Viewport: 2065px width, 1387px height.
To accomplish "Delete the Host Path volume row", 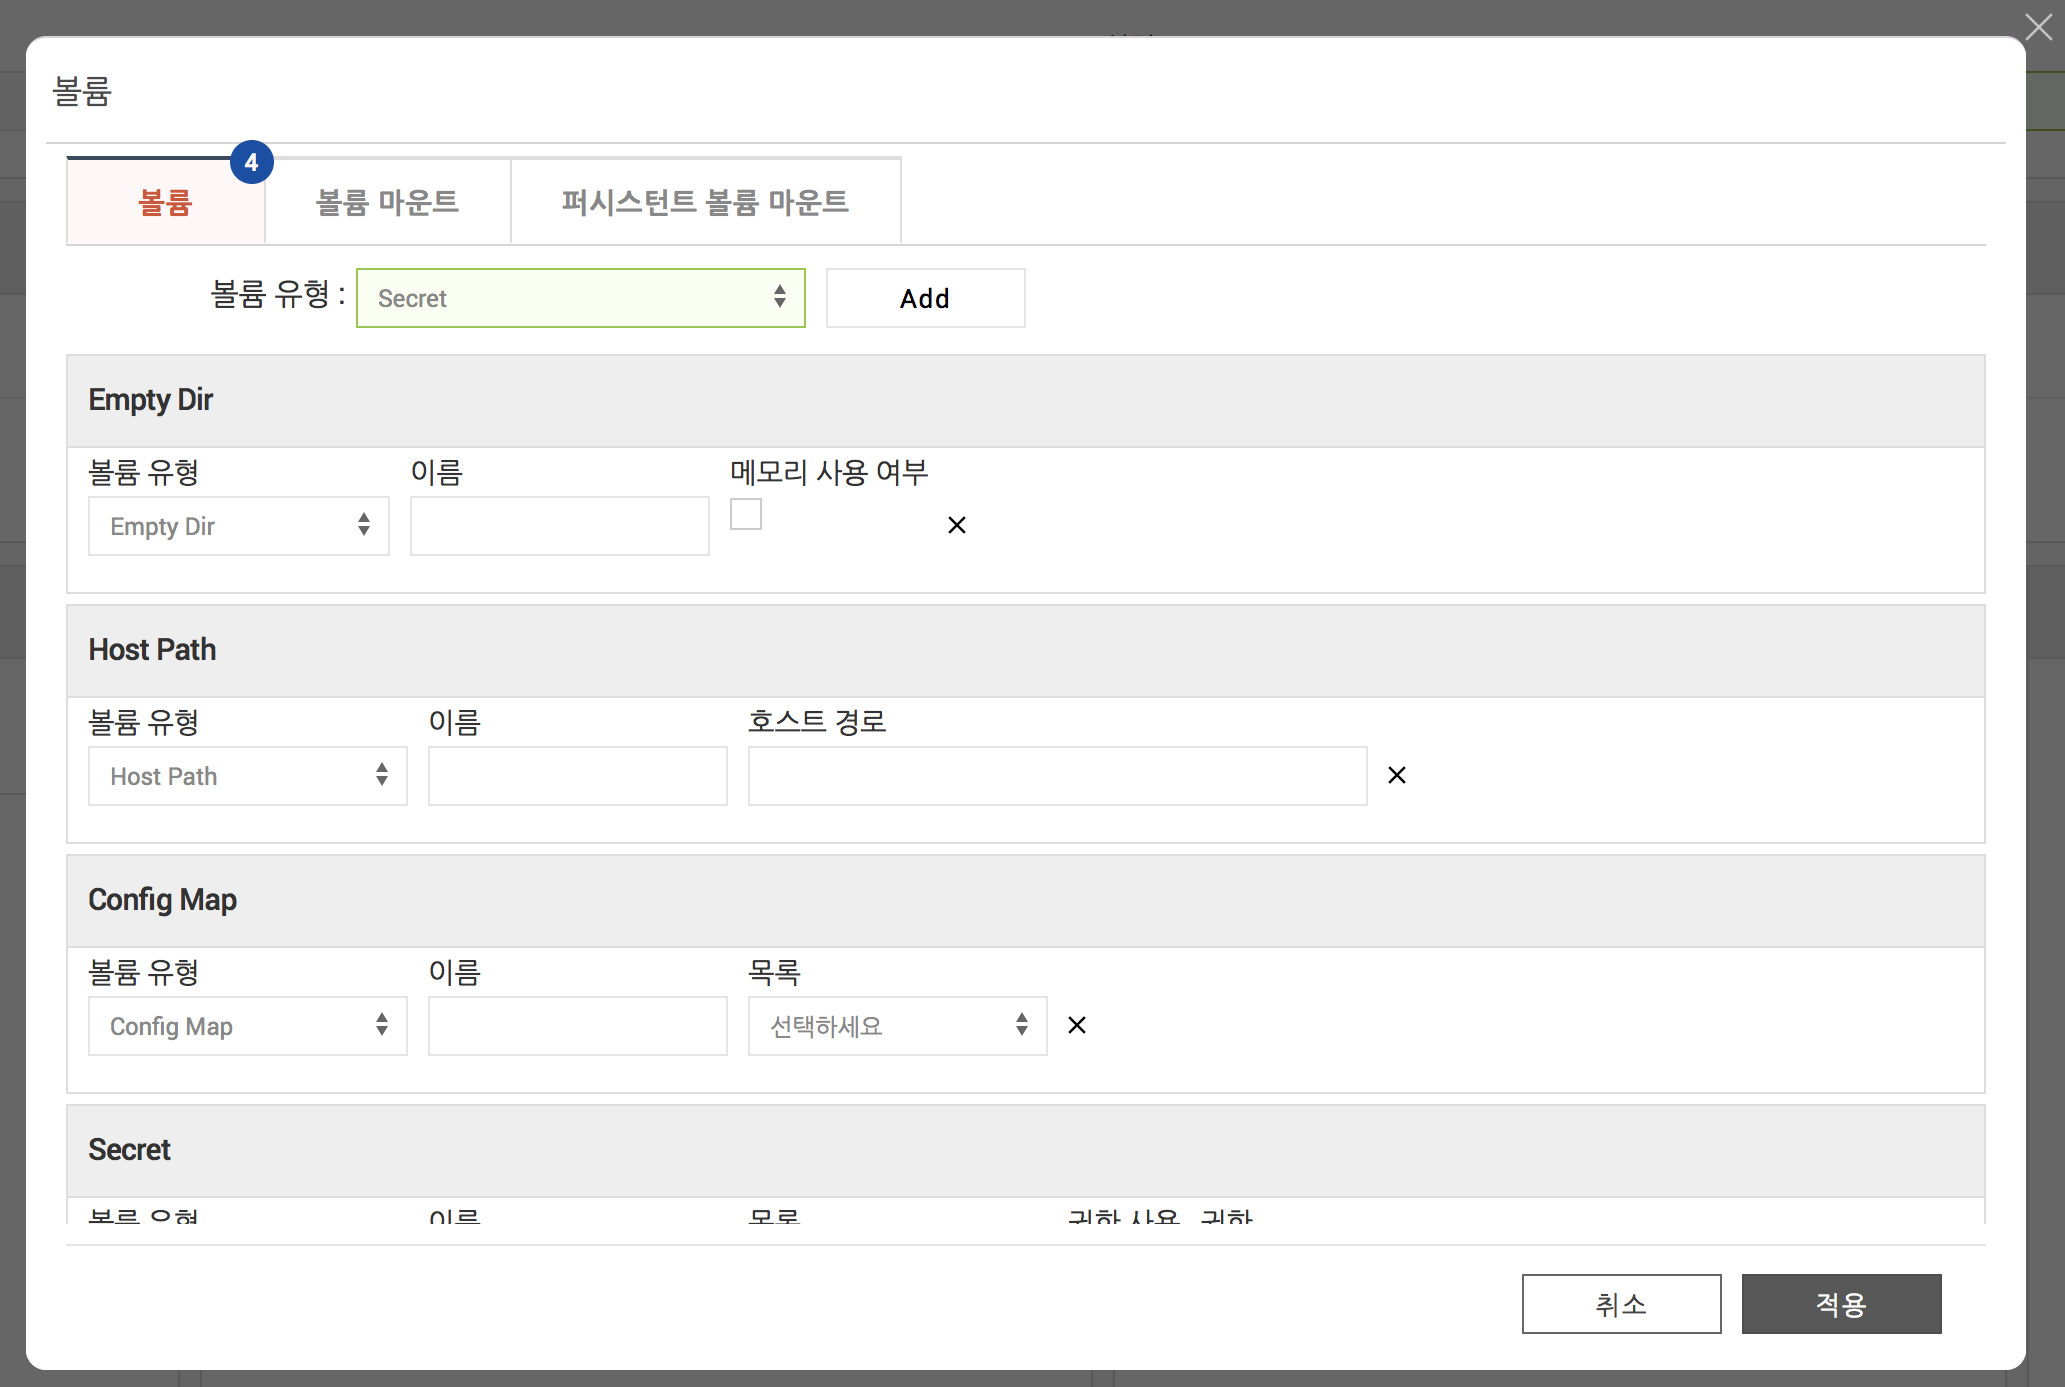I will [x=1397, y=775].
